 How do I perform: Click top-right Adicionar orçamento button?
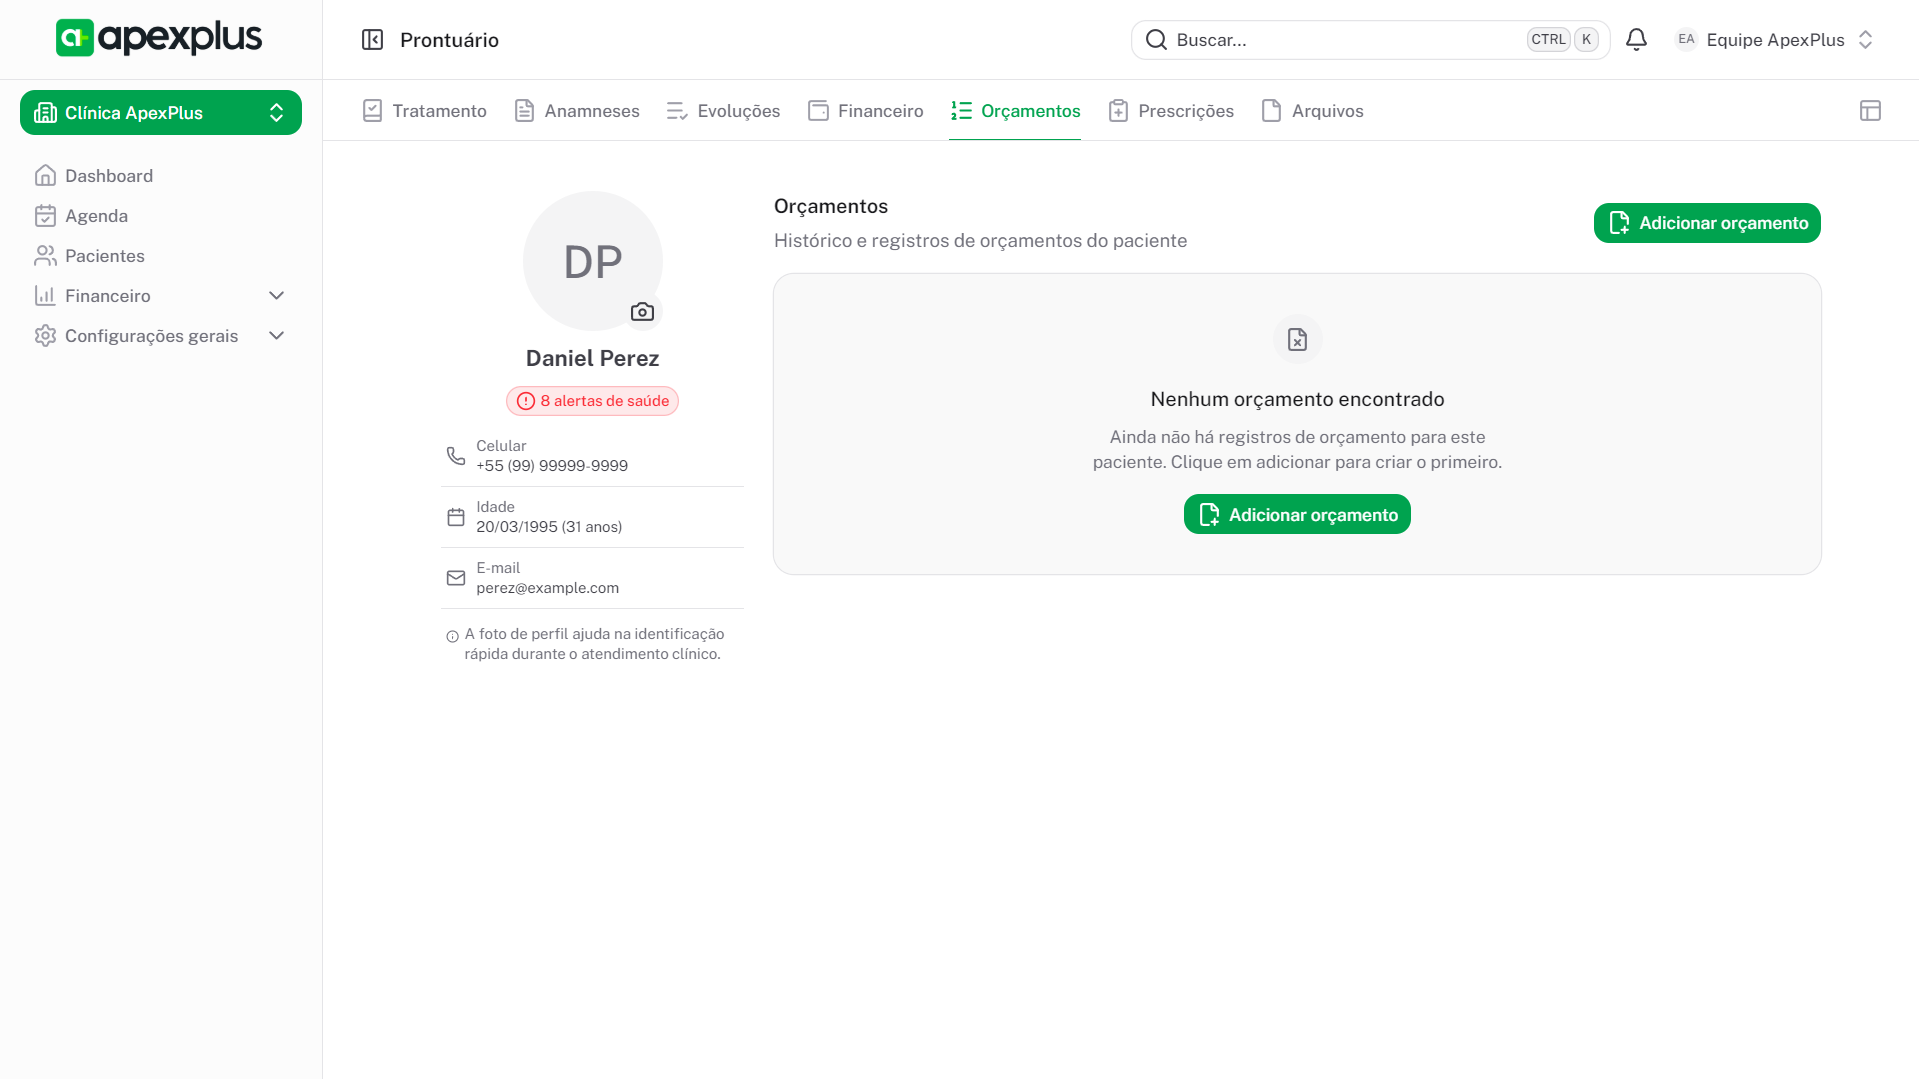(1706, 223)
